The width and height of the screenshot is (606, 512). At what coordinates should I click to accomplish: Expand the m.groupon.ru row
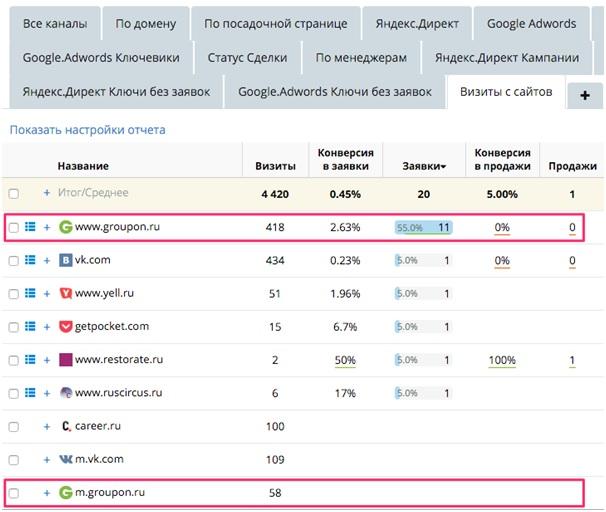click(47, 493)
